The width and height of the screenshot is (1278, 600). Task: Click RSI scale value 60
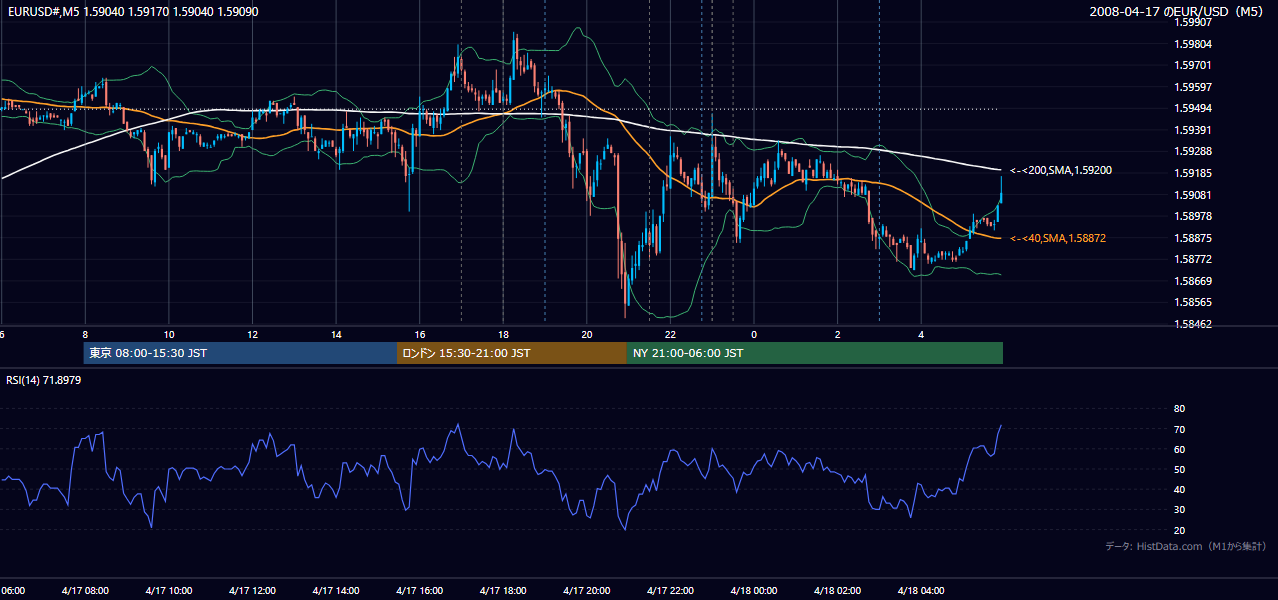1179,449
